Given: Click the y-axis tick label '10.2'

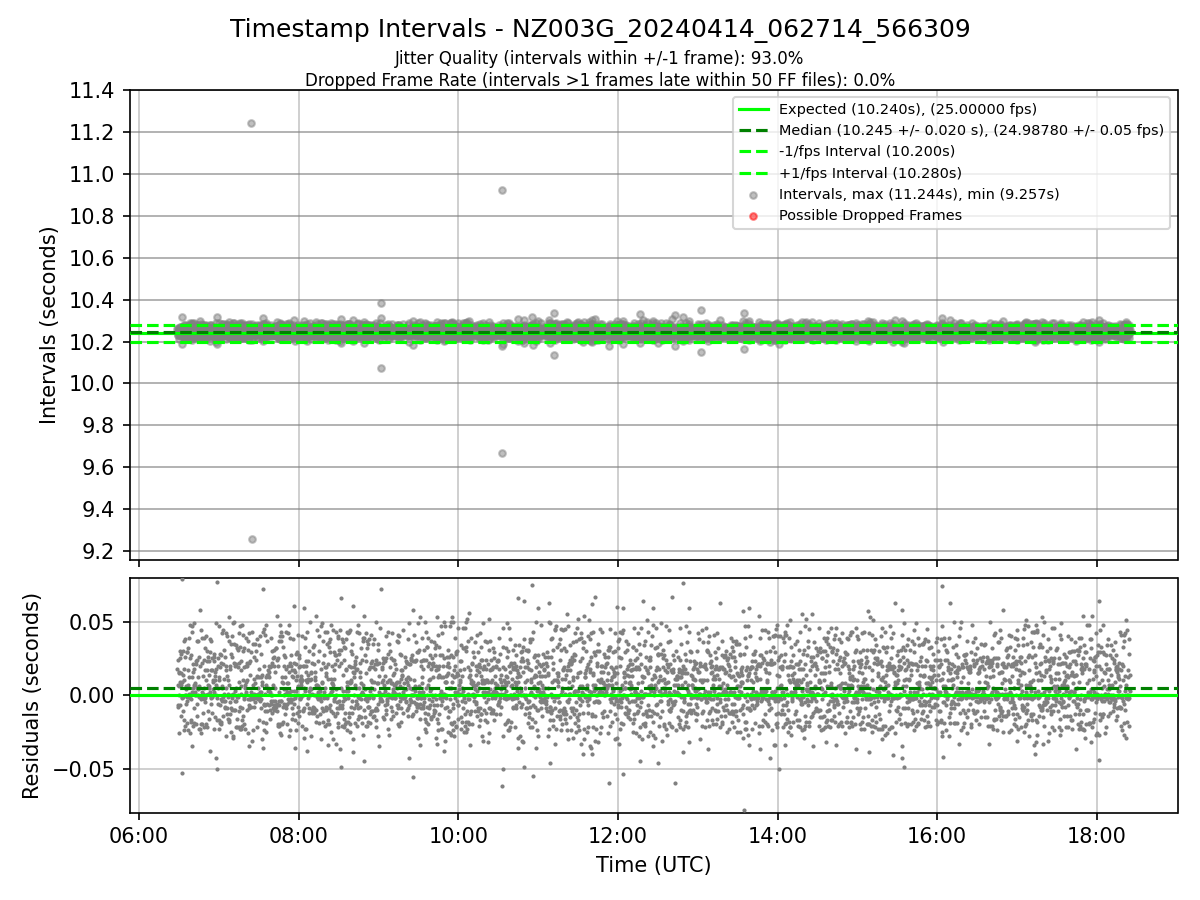Looking at the screenshot, I should click(94, 343).
